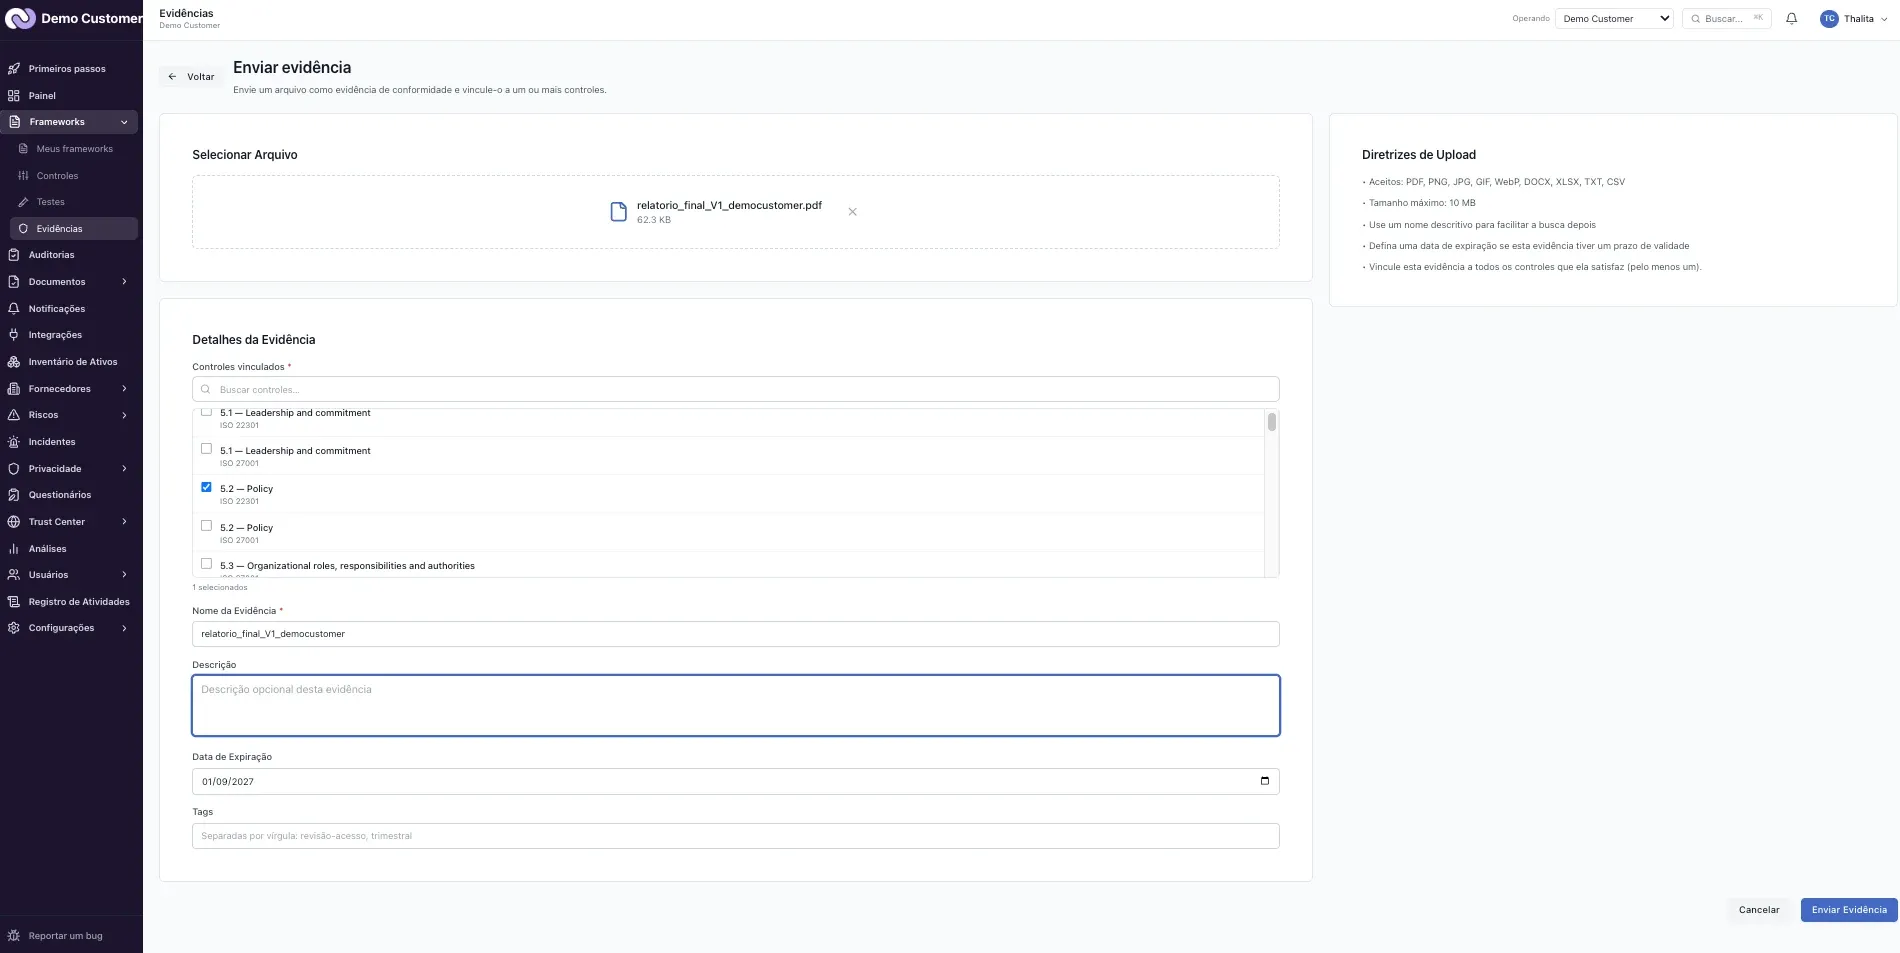Submit with Enviar Evidência button
The image size is (1900, 953).
(1849, 910)
